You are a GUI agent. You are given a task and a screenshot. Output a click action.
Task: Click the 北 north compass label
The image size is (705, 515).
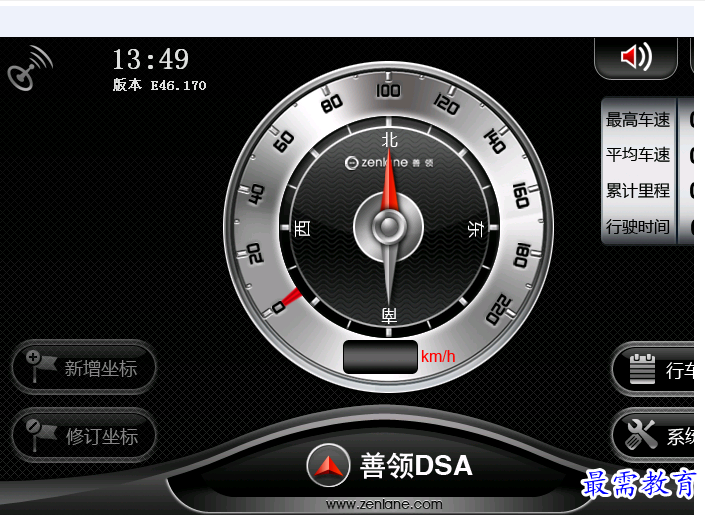[389, 140]
